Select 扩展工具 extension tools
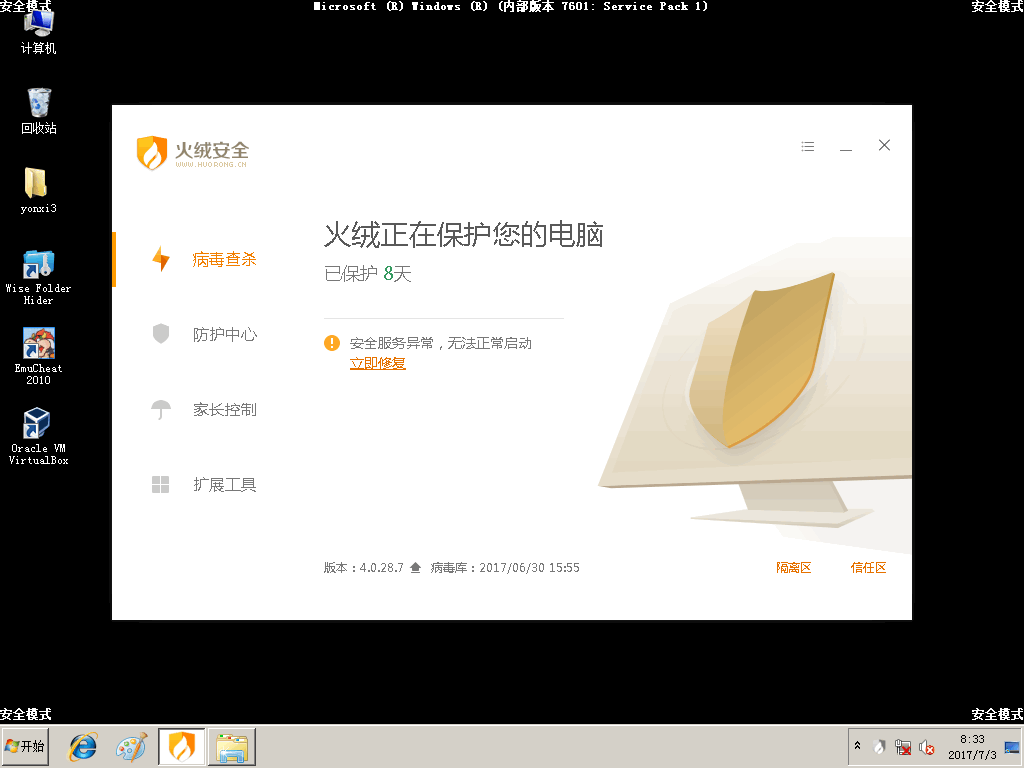The height and width of the screenshot is (768, 1024). coord(224,485)
